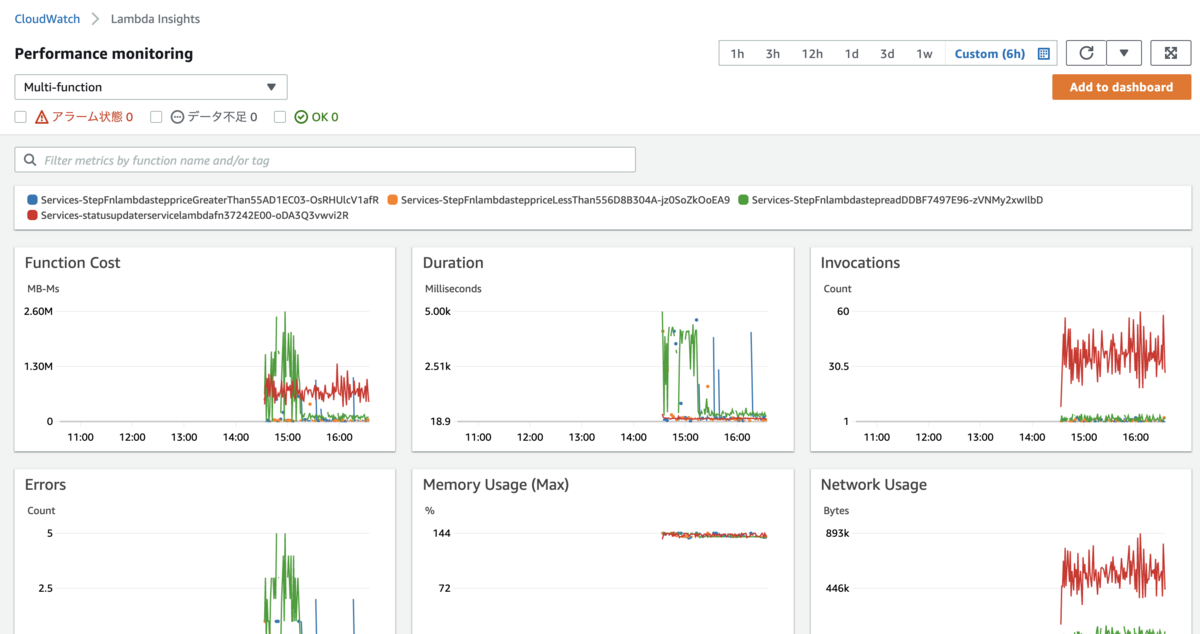Click the green lambdastepread legend swatch

tap(743, 200)
